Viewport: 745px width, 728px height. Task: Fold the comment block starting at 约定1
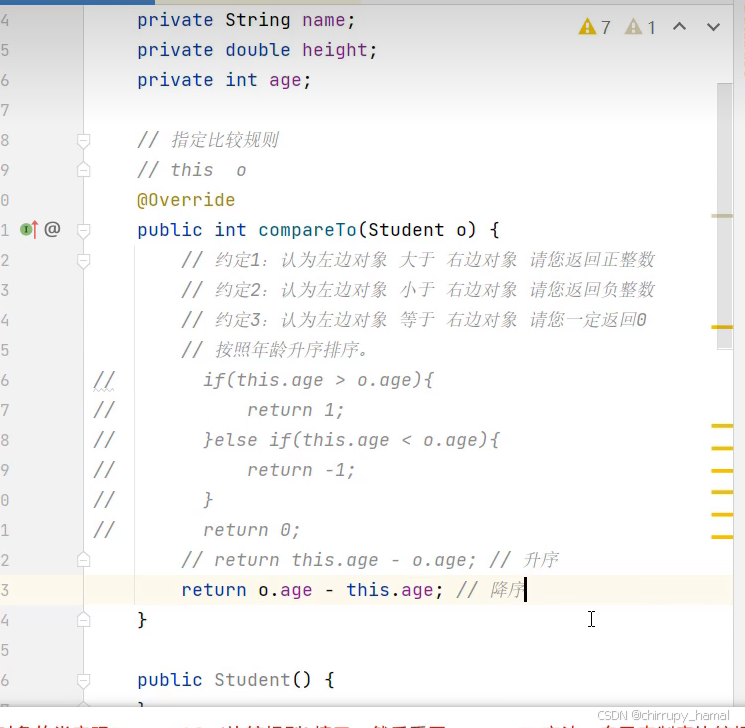point(84,261)
